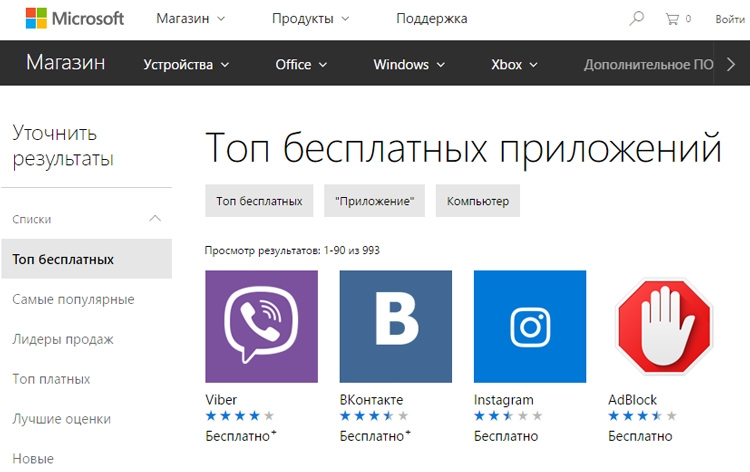The height and width of the screenshot is (472, 750).
Task: Click the Просмотр результатов: 1-90 из 993 text
Action: coord(292,251)
